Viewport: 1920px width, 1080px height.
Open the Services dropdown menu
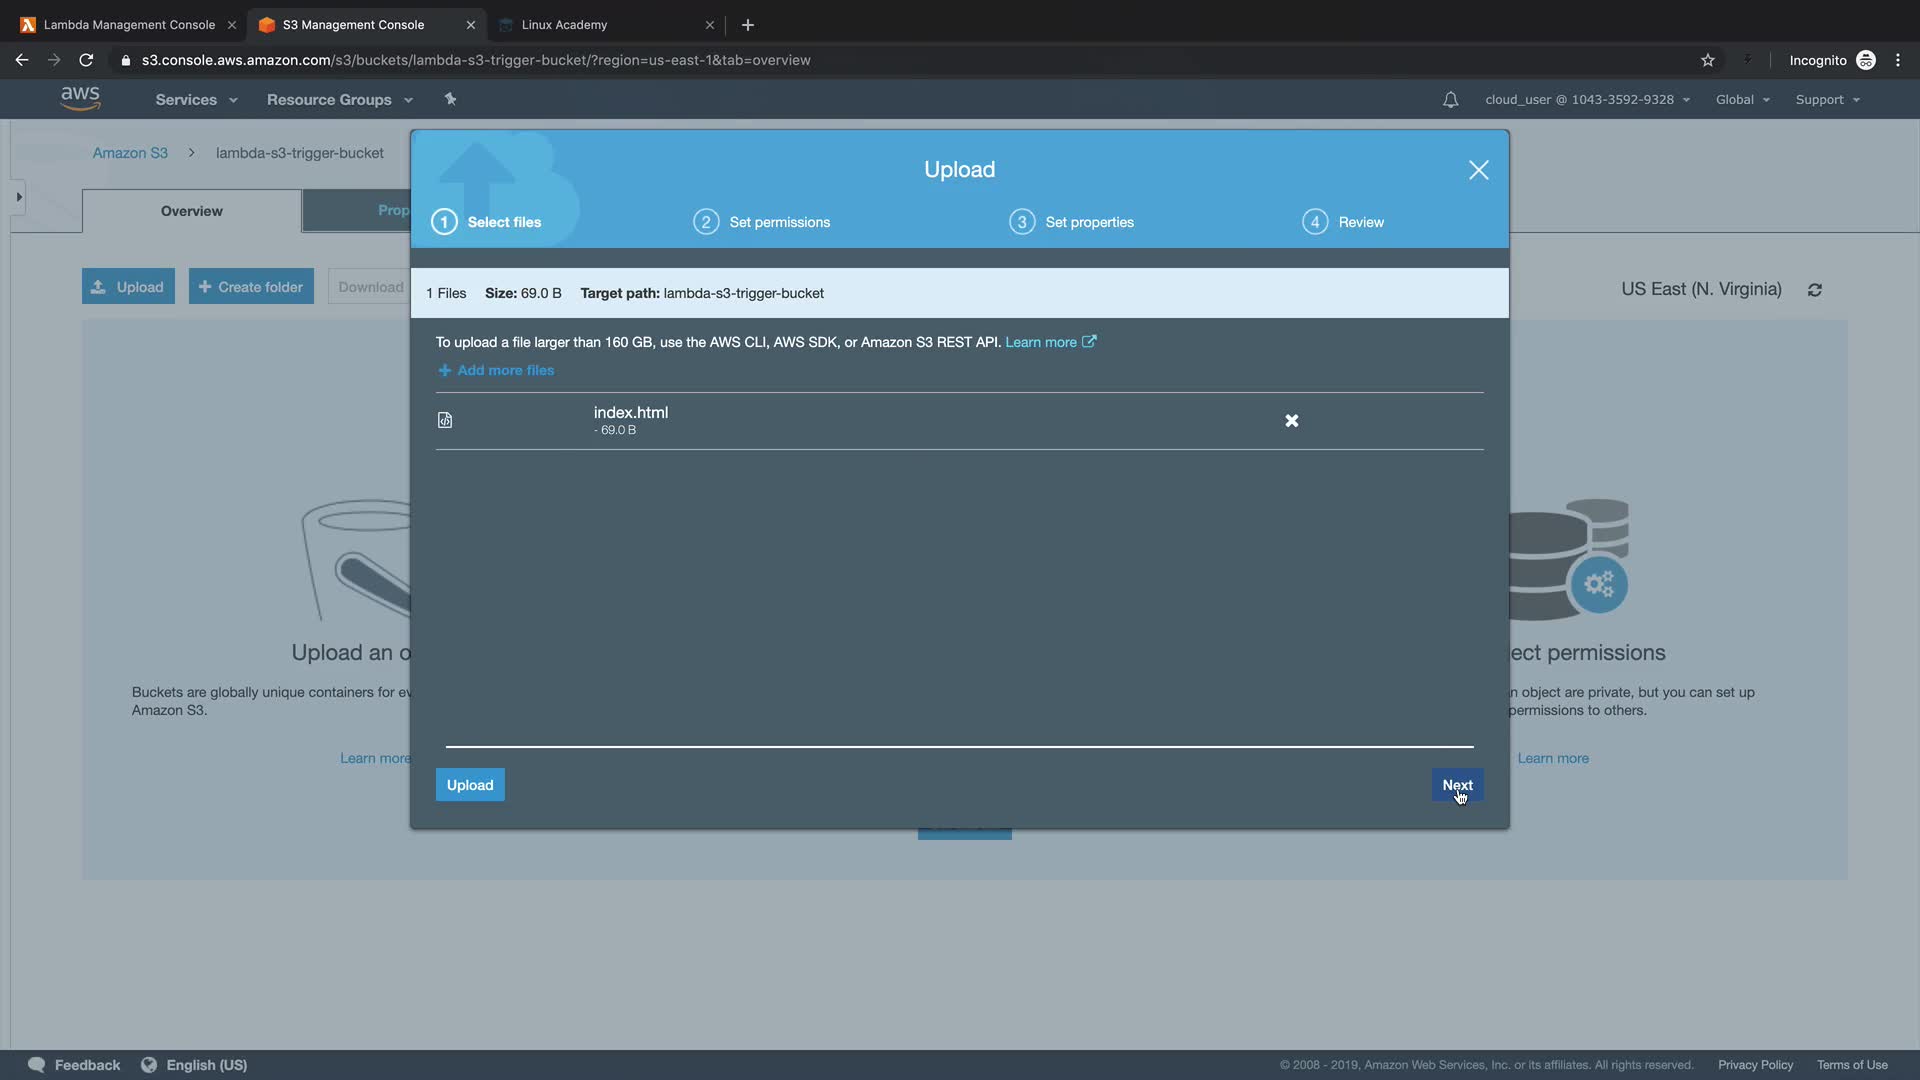(196, 100)
